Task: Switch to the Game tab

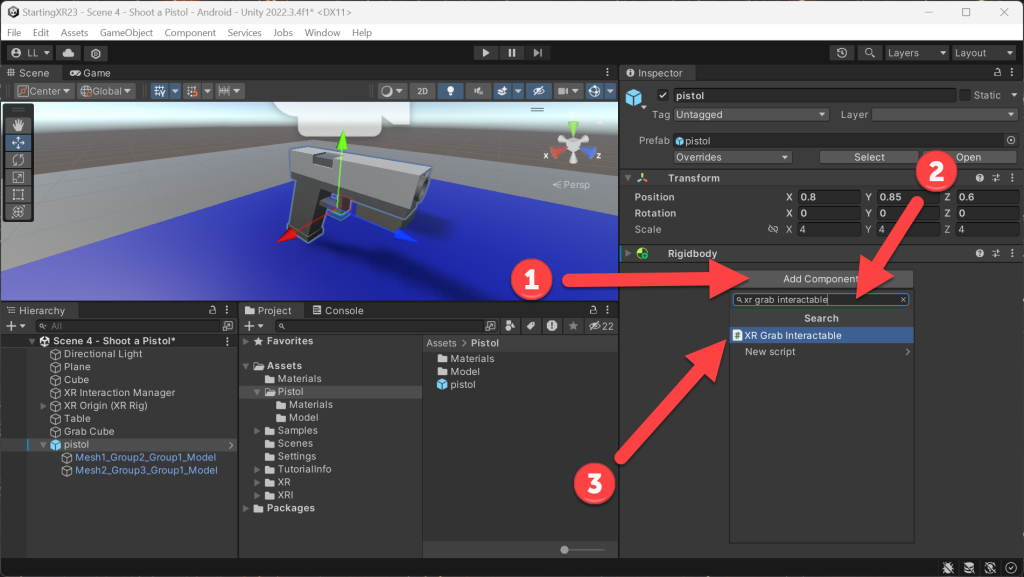Action: [90, 73]
